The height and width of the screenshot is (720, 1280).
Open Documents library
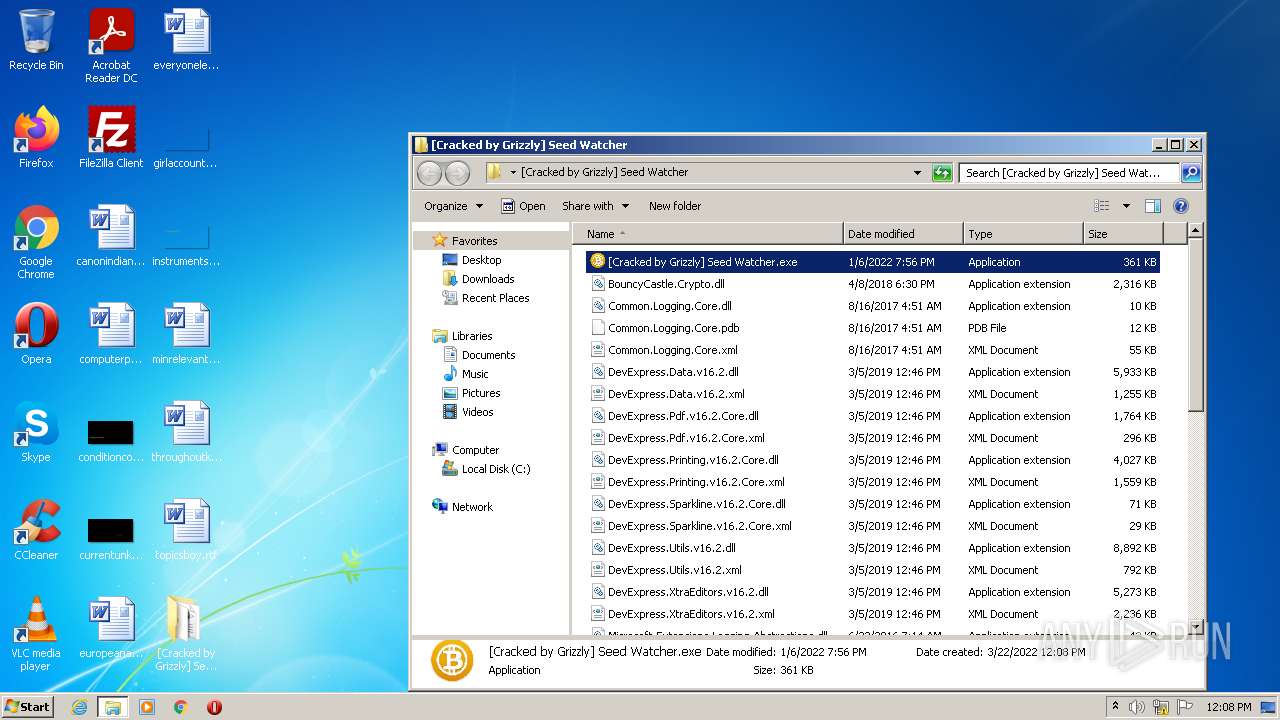488,355
